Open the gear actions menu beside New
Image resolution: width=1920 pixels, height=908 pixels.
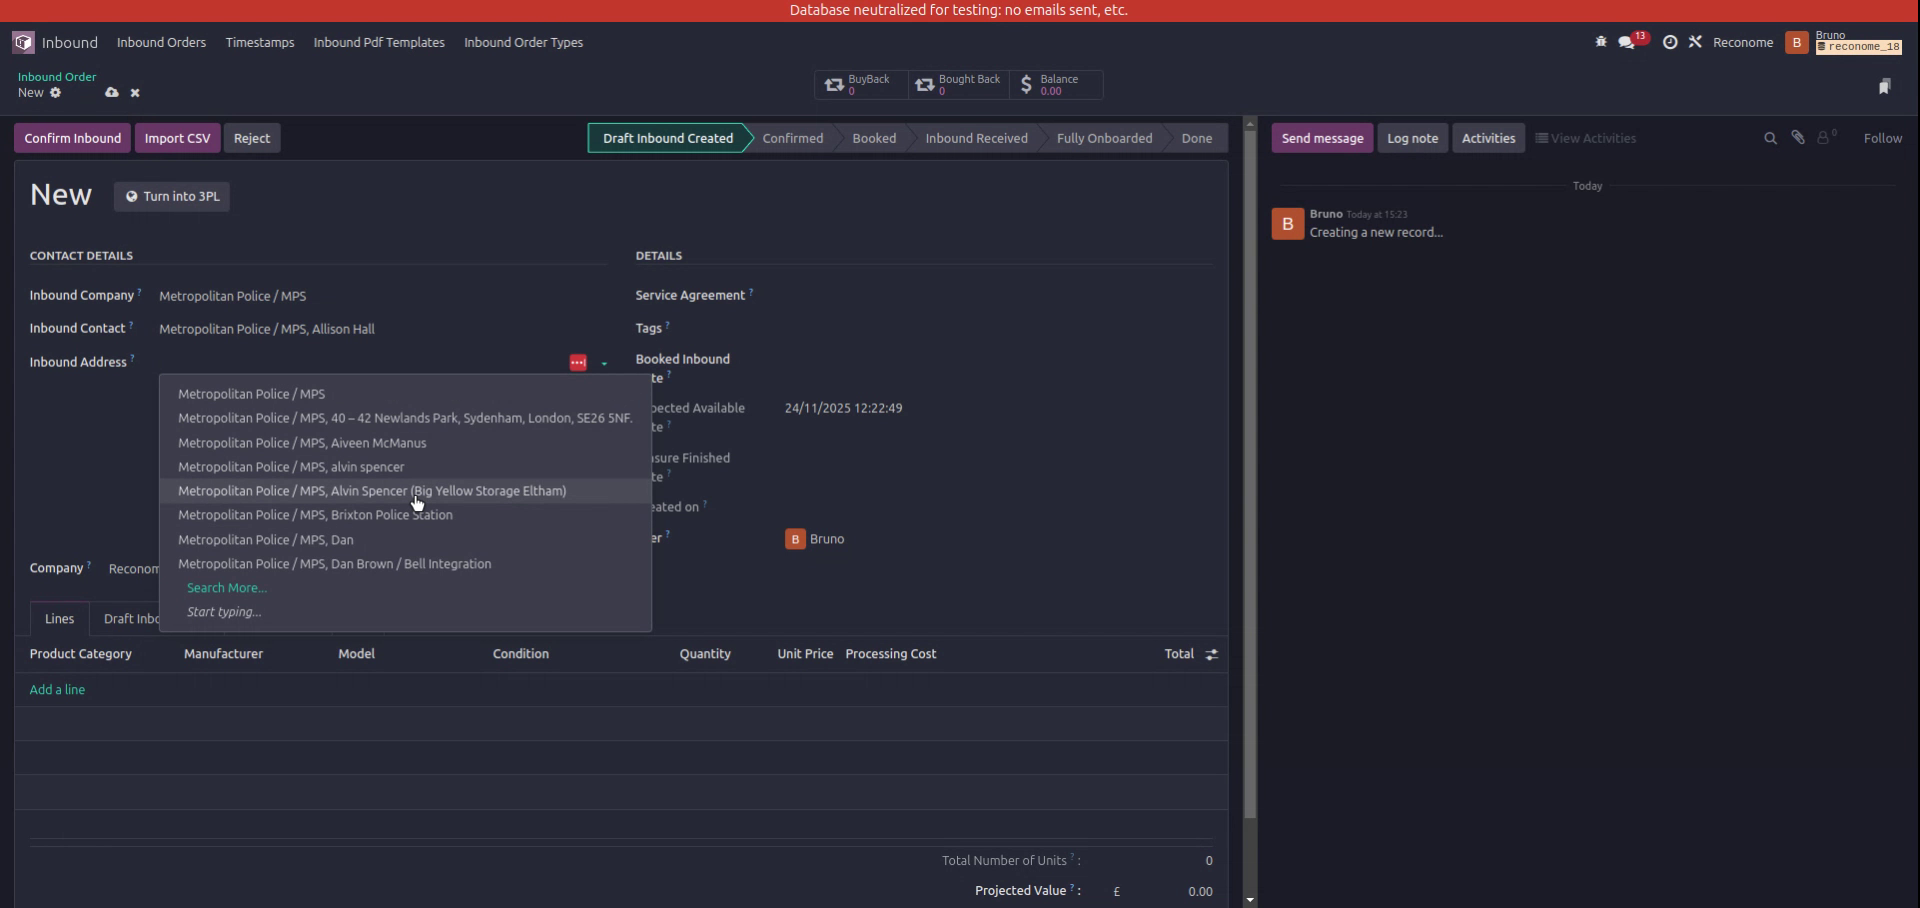(x=56, y=92)
